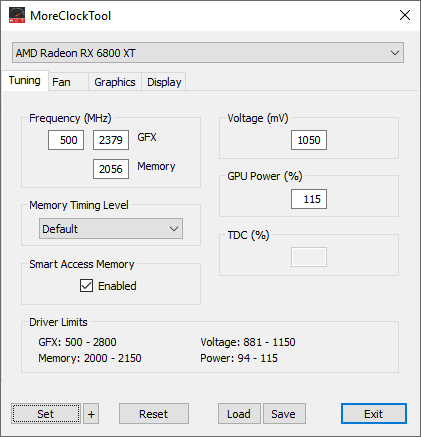Click the Save button
Viewport: 421px width, 437px height.
[284, 414]
